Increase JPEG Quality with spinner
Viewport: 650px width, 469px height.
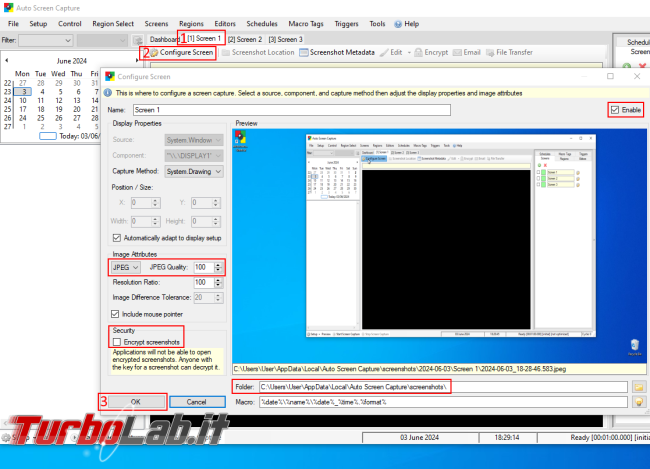pos(218,265)
